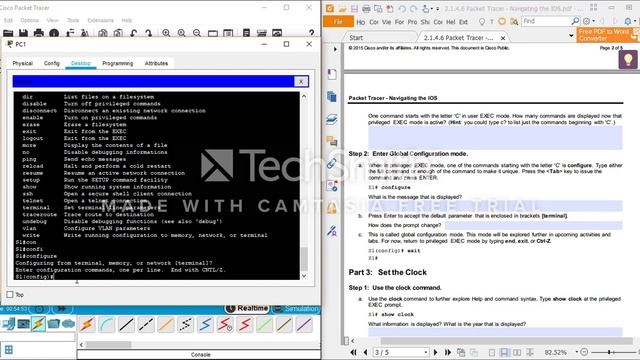Screen dimensions: 640x360
Task: Print from the Packet Tracer toolbar
Action: coord(39,33)
